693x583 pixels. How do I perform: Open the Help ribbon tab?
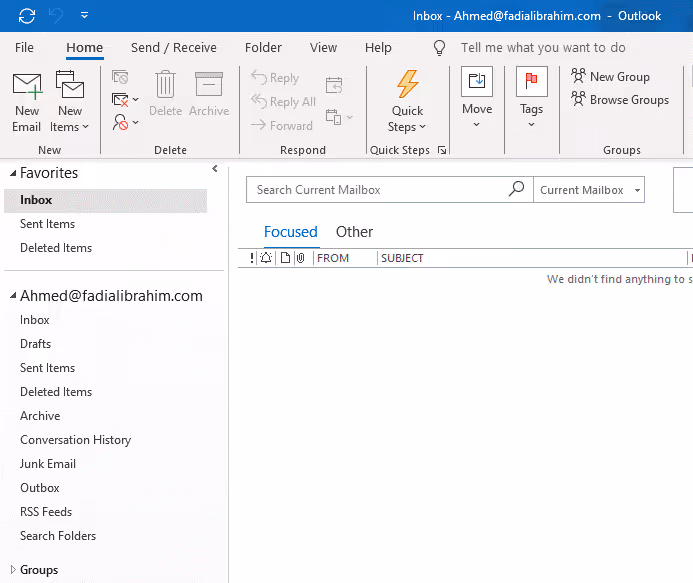pos(378,47)
